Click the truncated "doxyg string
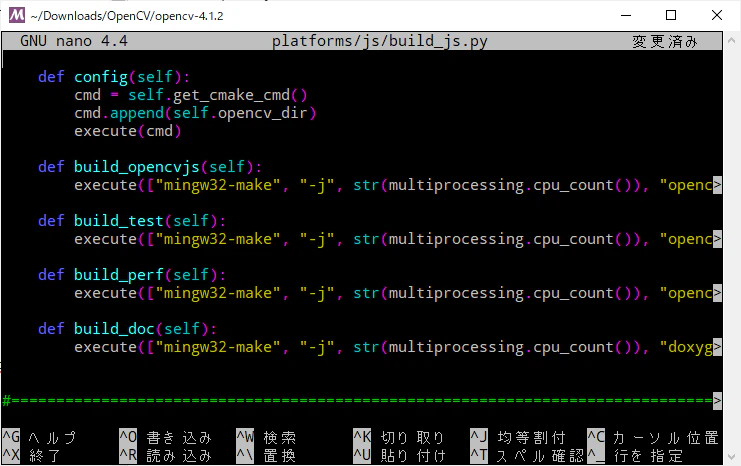 point(686,348)
